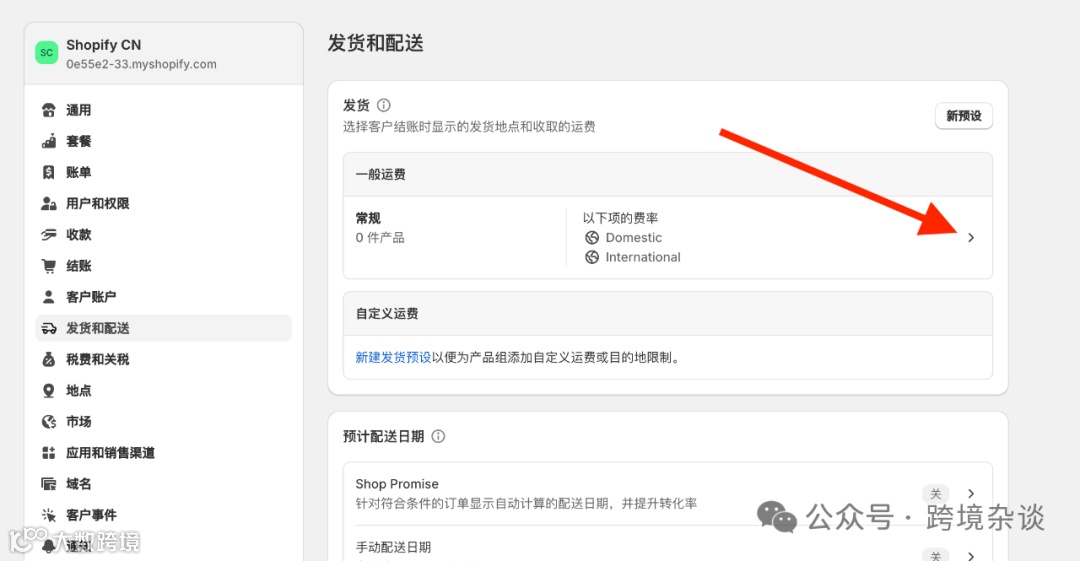Click the Domestic rate zone
The height and width of the screenshot is (561, 1080).
634,238
